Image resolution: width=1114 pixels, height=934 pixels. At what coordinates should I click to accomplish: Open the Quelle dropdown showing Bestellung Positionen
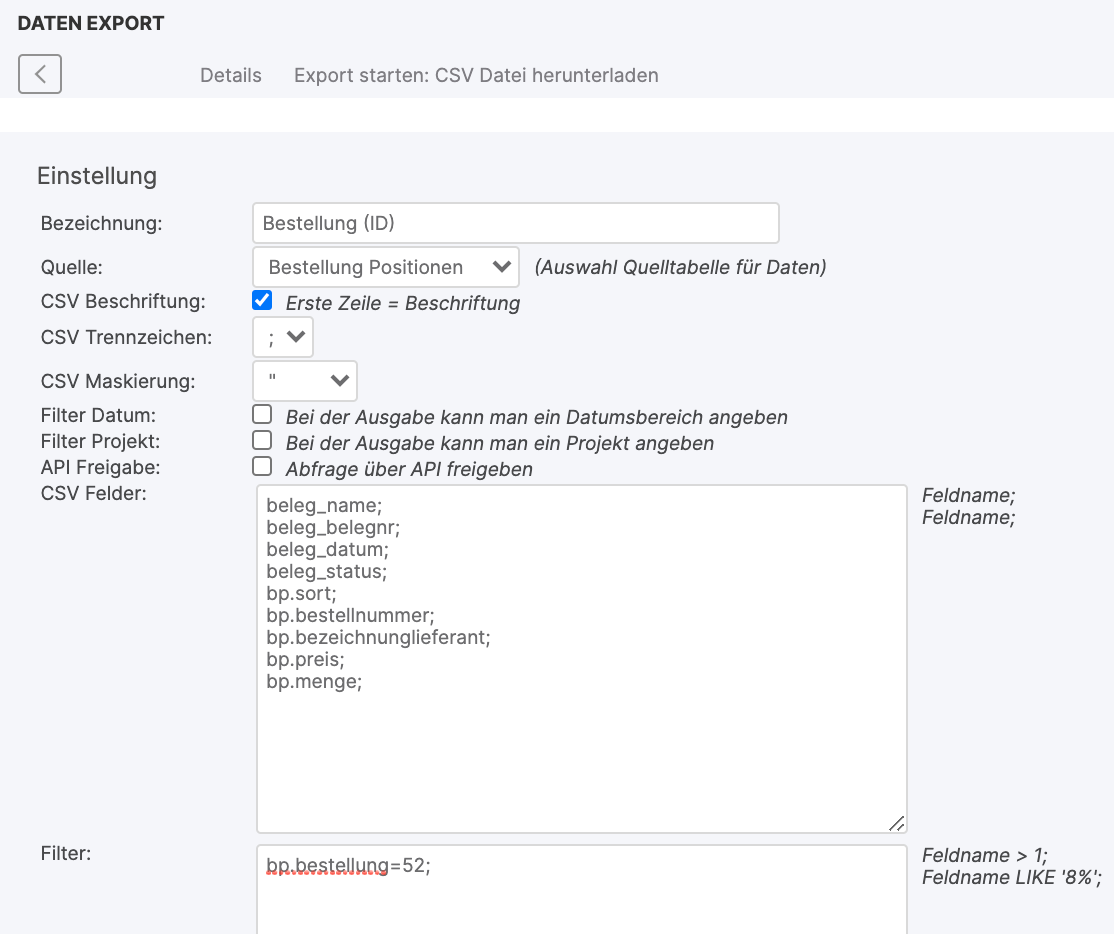pyautogui.click(x=386, y=267)
